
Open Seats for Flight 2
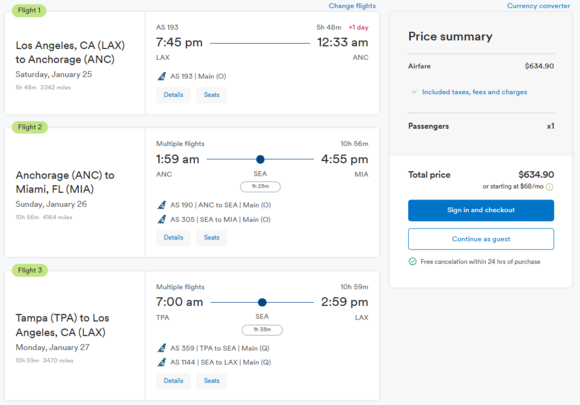tap(212, 238)
